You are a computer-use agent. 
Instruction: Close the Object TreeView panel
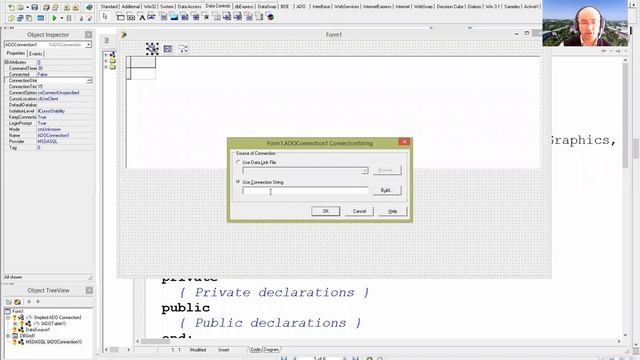[x=89, y=290]
